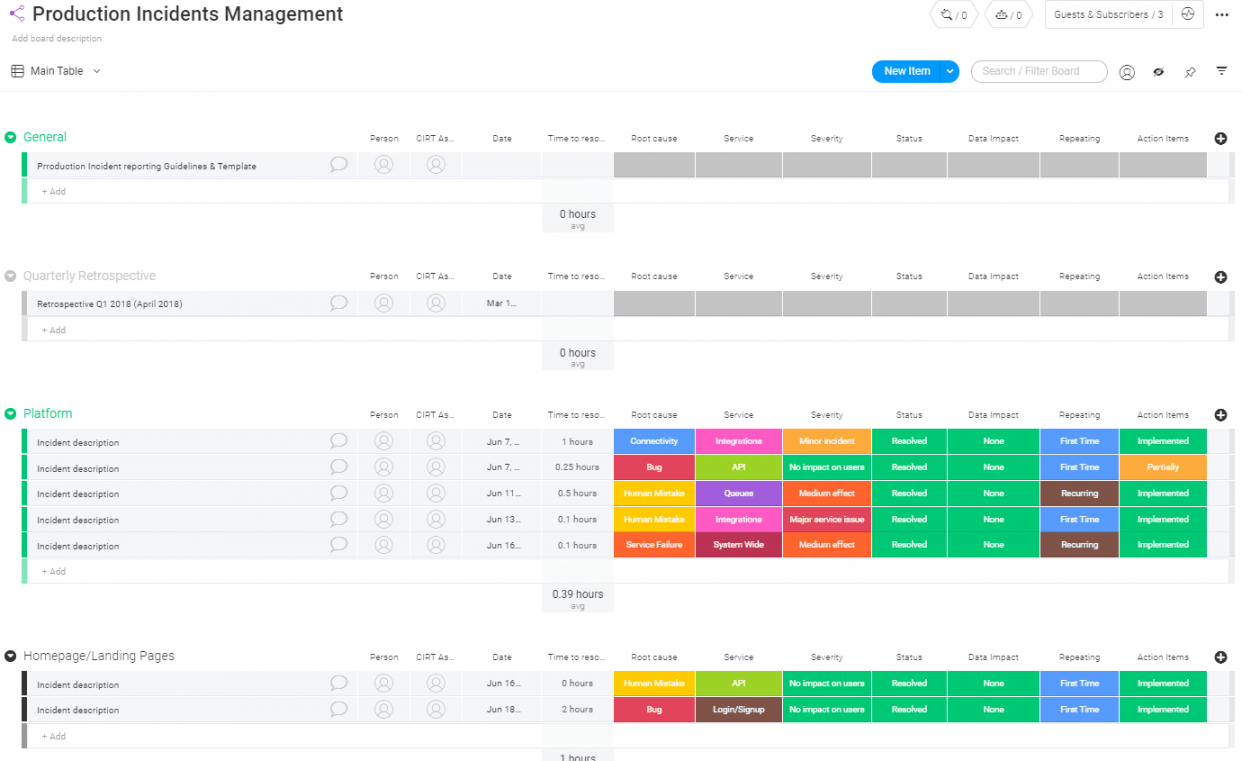Screen dimensions: 1242x761
Task: Click Login/Signup service cell
Action: (x=739, y=709)
